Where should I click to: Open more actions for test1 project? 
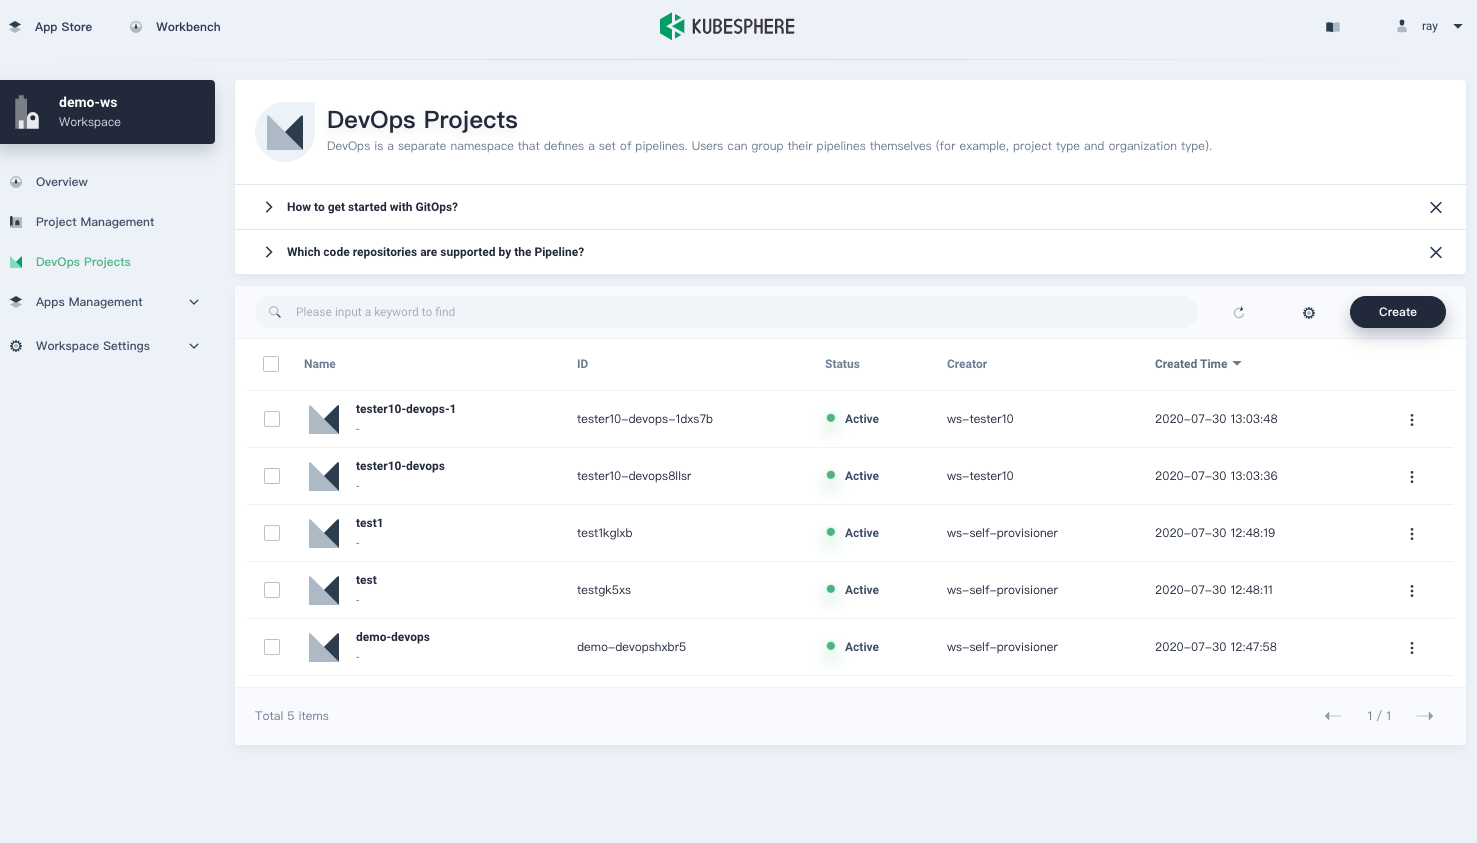click(1412, 534)
